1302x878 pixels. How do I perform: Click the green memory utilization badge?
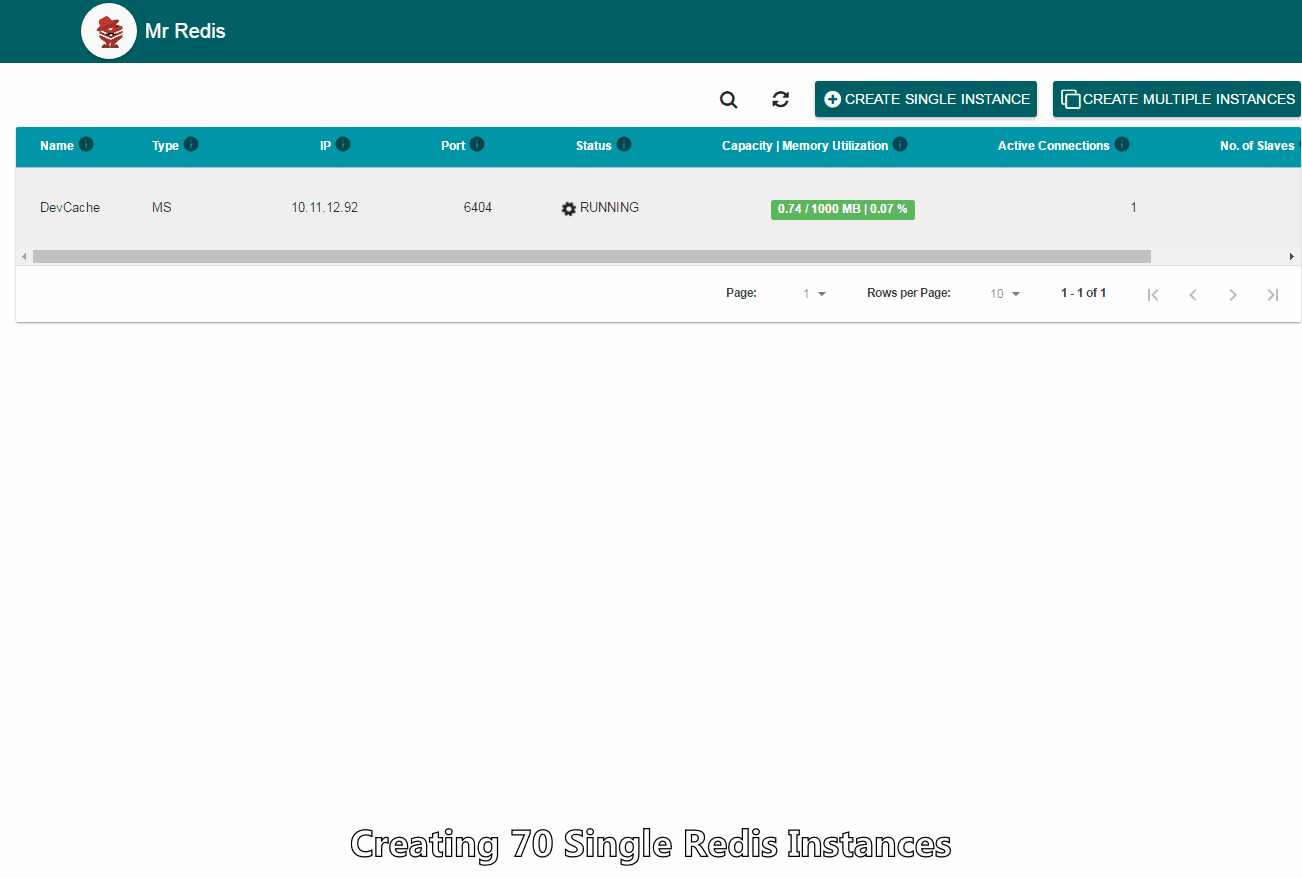(843, 209)
